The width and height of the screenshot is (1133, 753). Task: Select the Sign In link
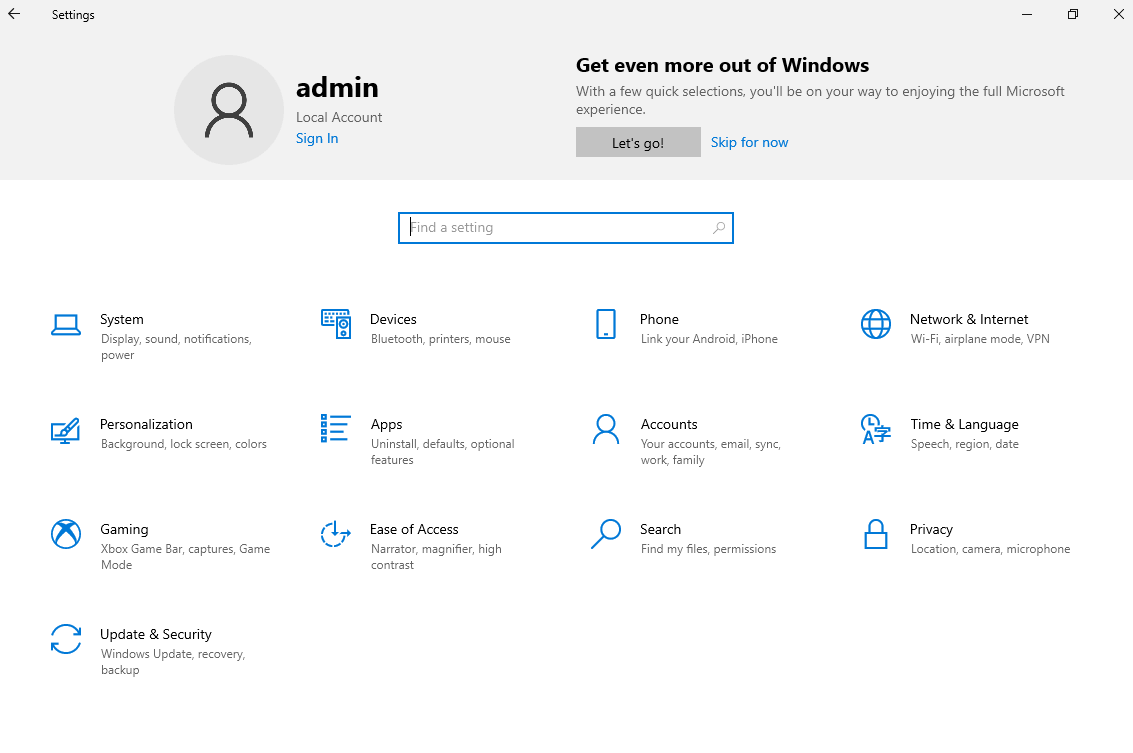coord(317,138)
